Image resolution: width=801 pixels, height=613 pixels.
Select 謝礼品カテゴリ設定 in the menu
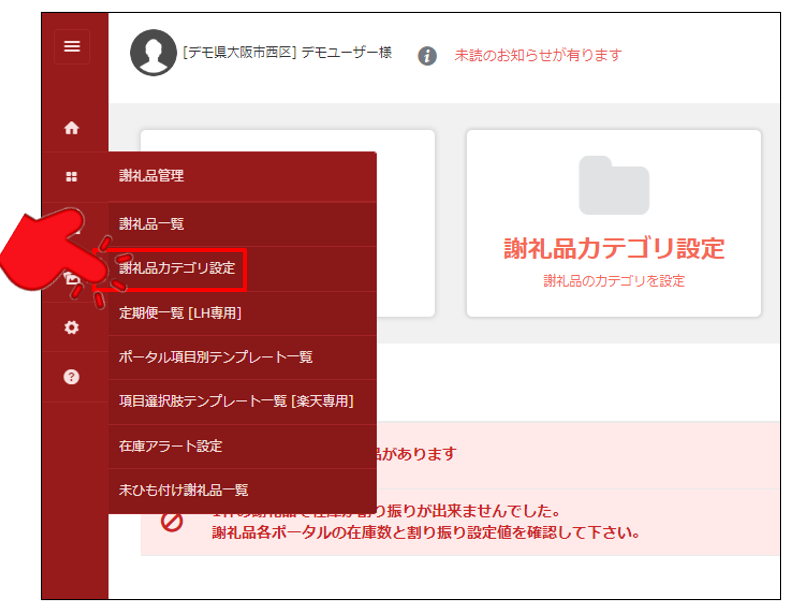tap(177, 268)
